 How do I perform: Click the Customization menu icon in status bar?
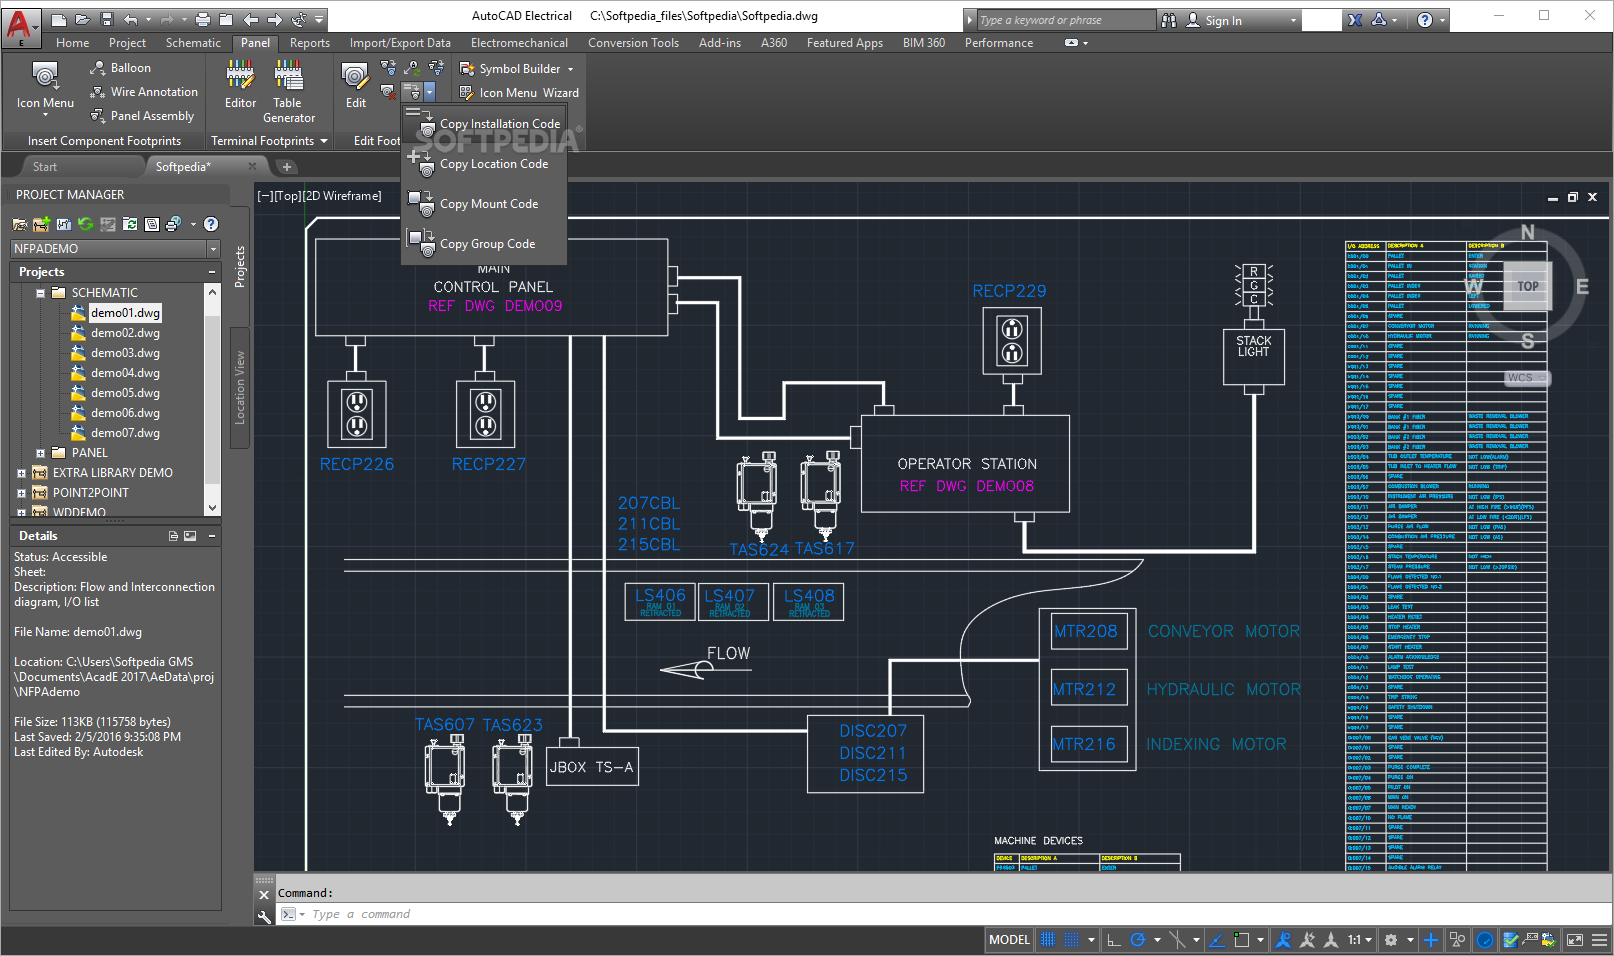tap(1598, 940)
